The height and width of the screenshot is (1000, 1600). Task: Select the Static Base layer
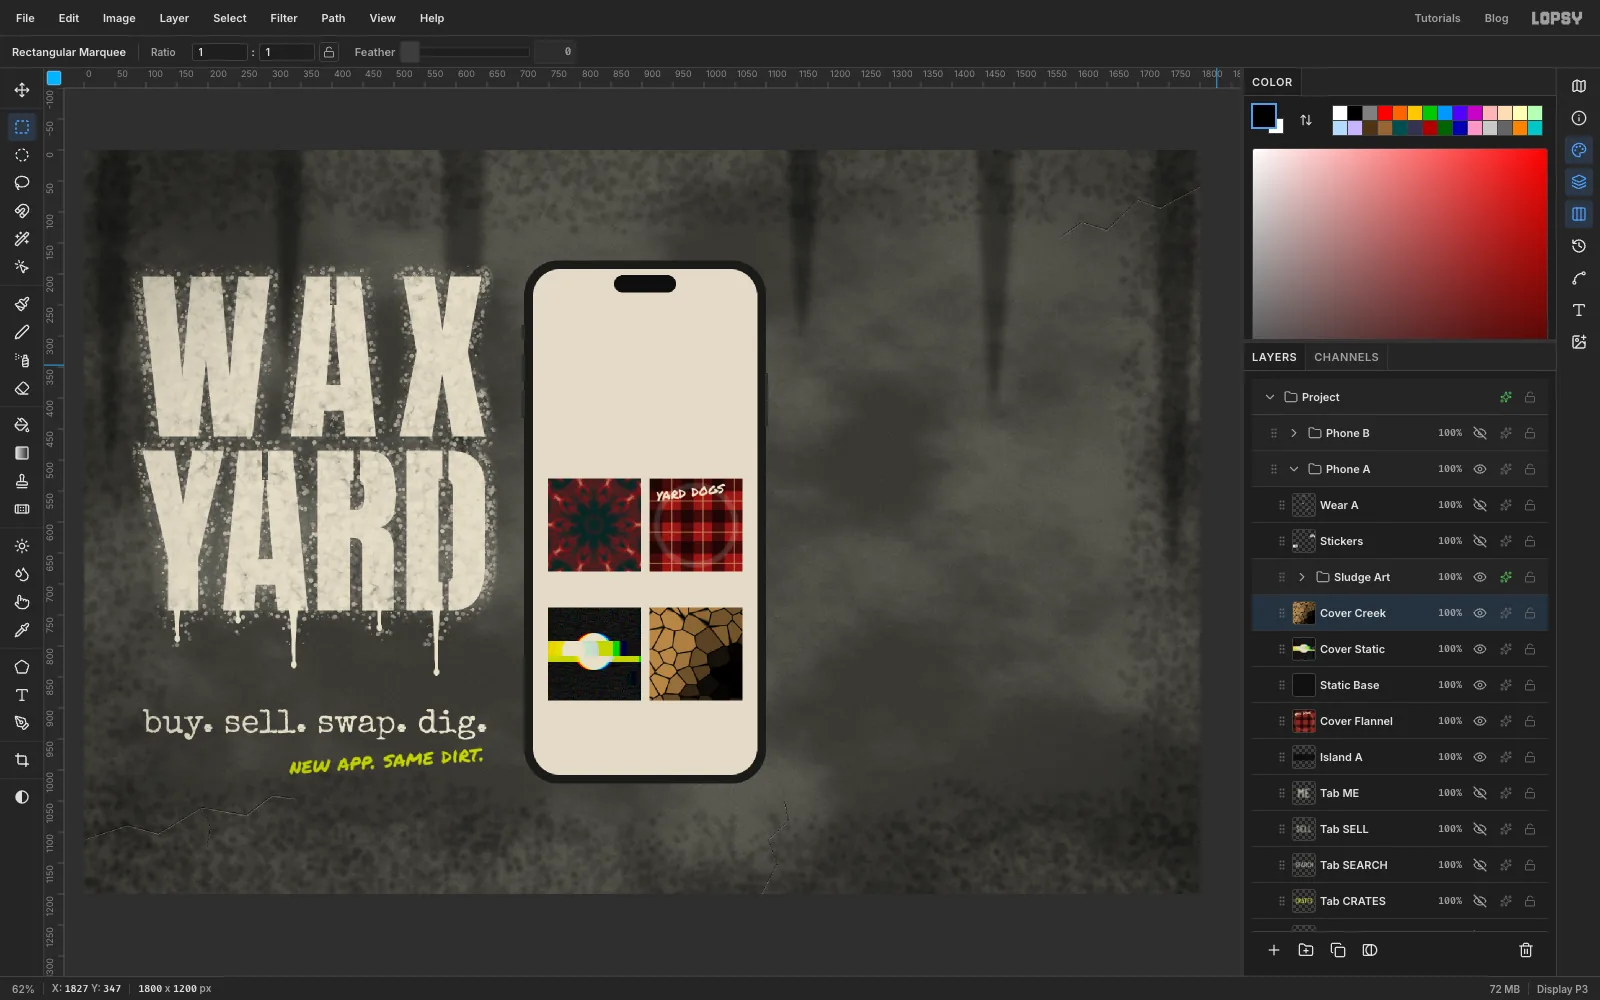(1400, 685)
